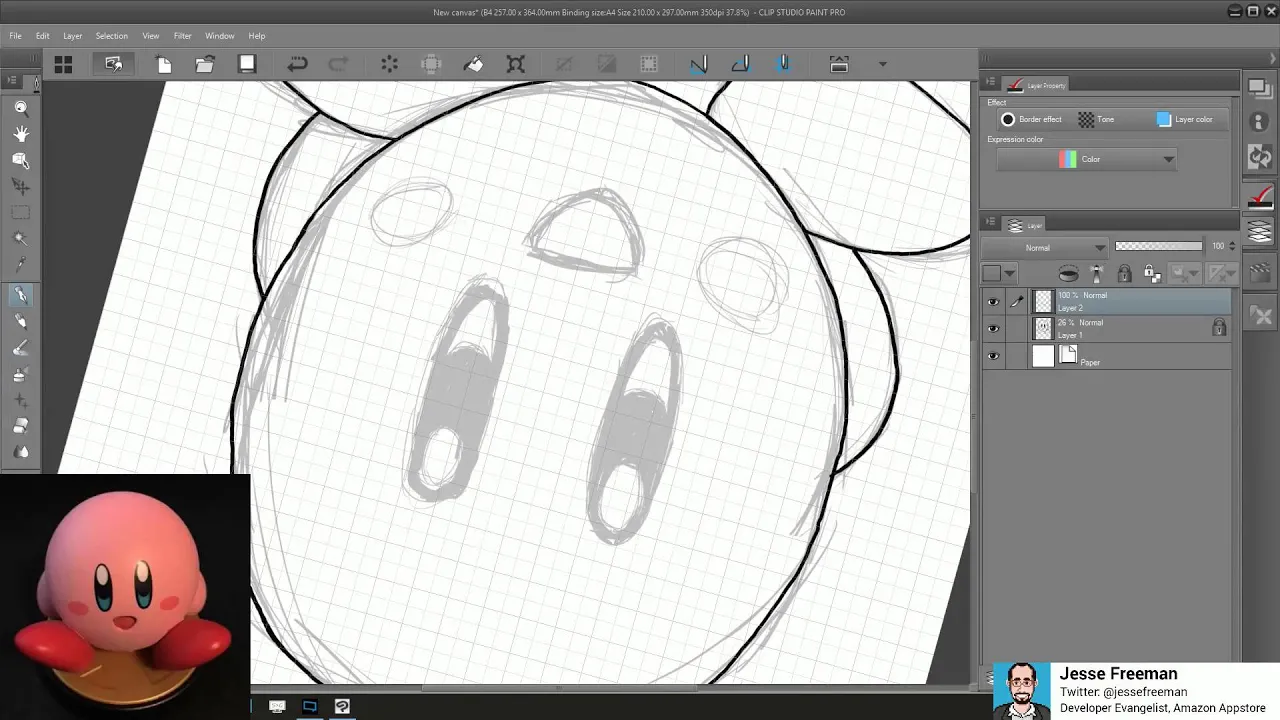
Task: Click Clip to layer below icon
Action: click(x=1069, y=274)
